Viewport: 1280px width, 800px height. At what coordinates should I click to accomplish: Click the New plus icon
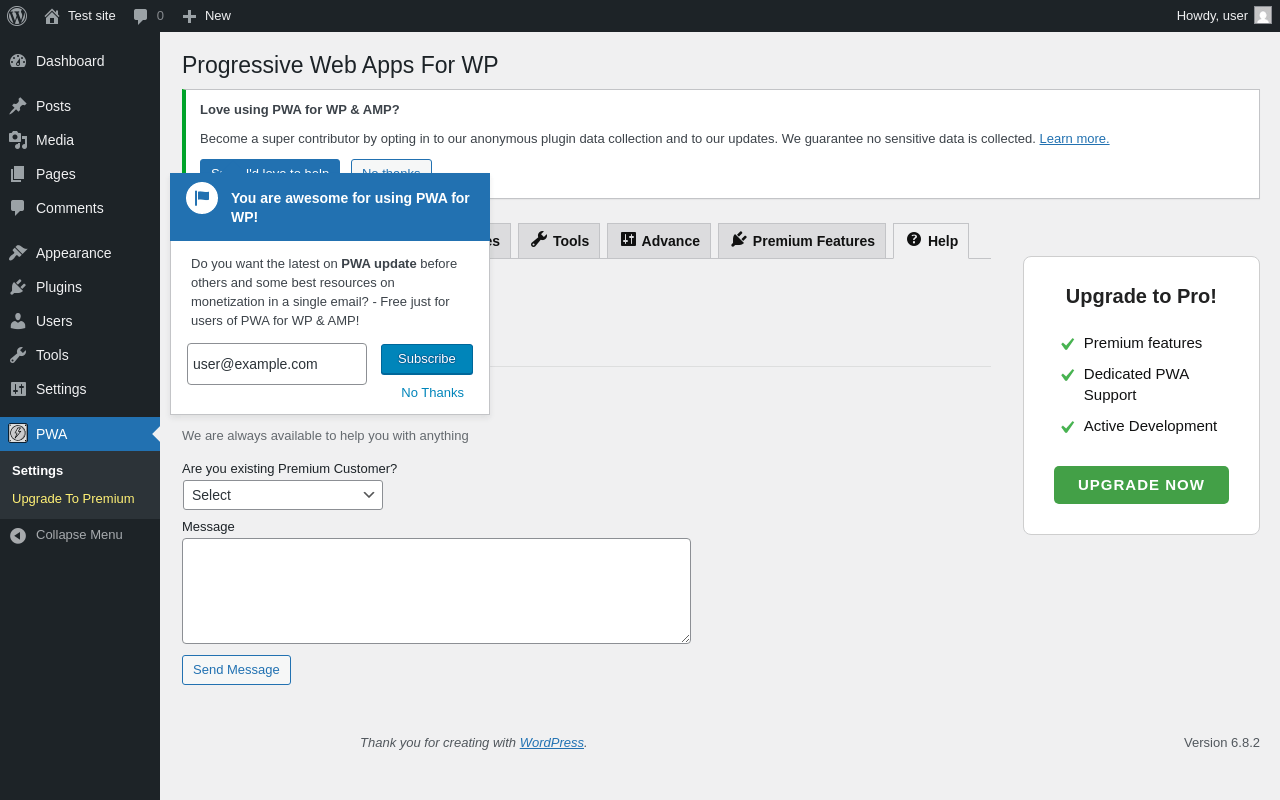pyautogui.click(x=189, y=16)
